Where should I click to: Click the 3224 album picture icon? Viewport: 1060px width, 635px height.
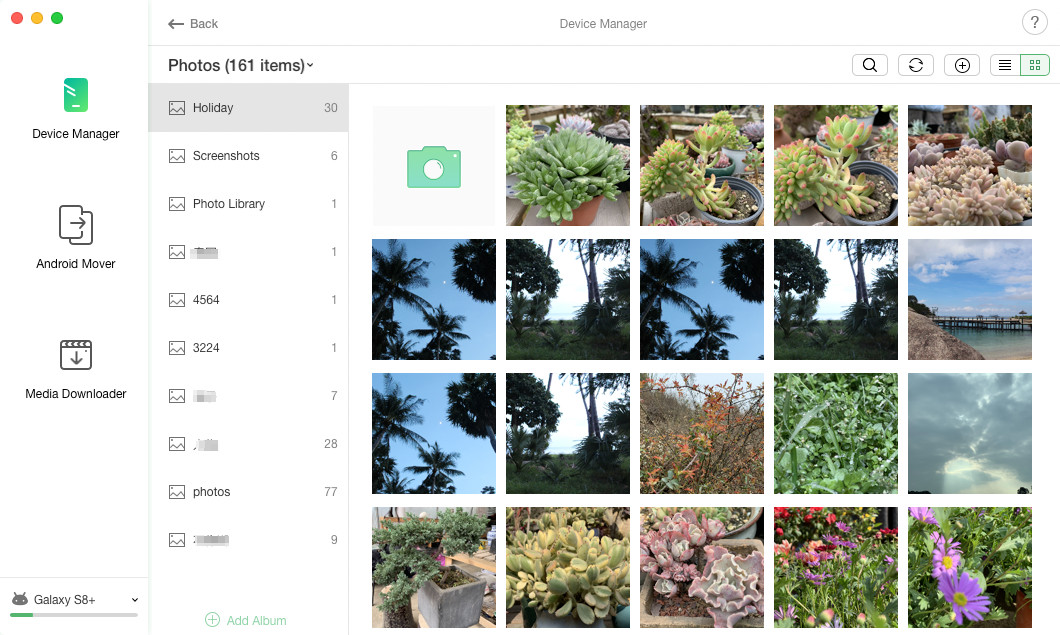click(x=176, y=348)
